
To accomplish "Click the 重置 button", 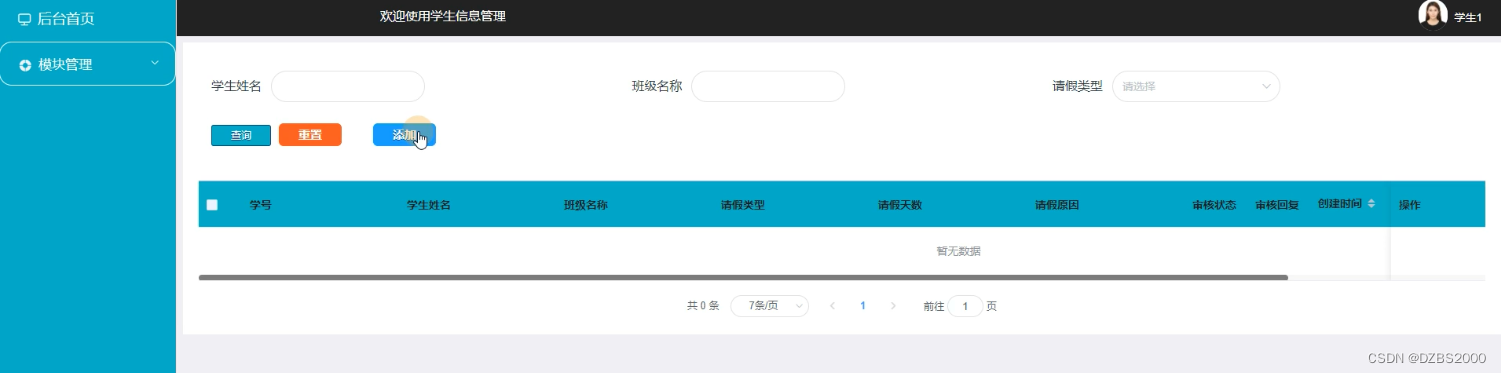I will (310, 135).
